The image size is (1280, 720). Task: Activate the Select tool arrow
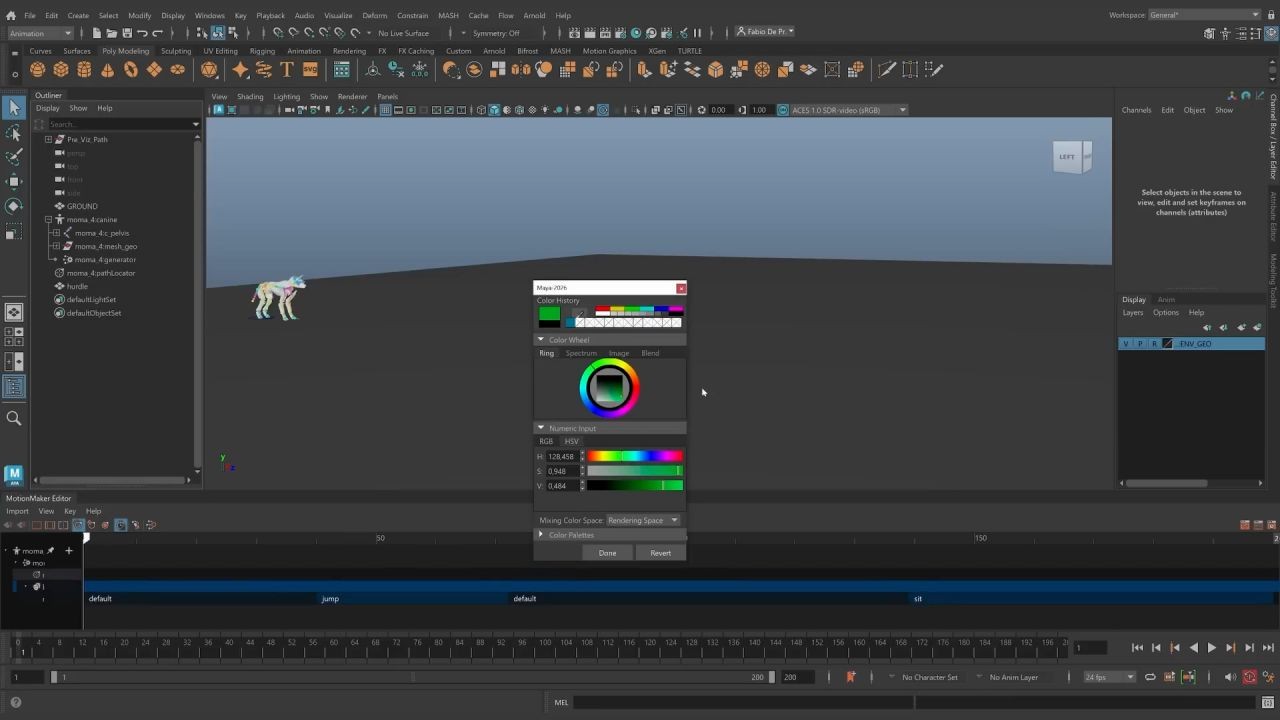coord(14,108)
